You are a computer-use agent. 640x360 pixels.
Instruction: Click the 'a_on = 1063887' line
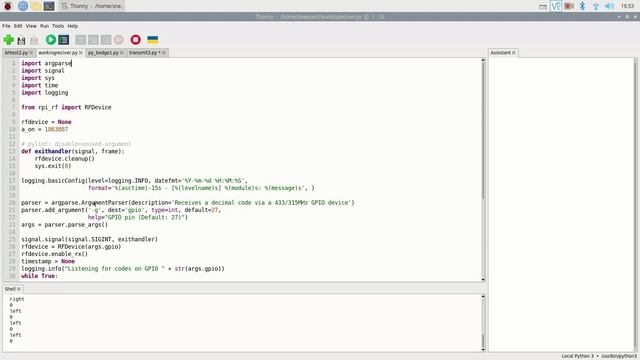[44, 129]
